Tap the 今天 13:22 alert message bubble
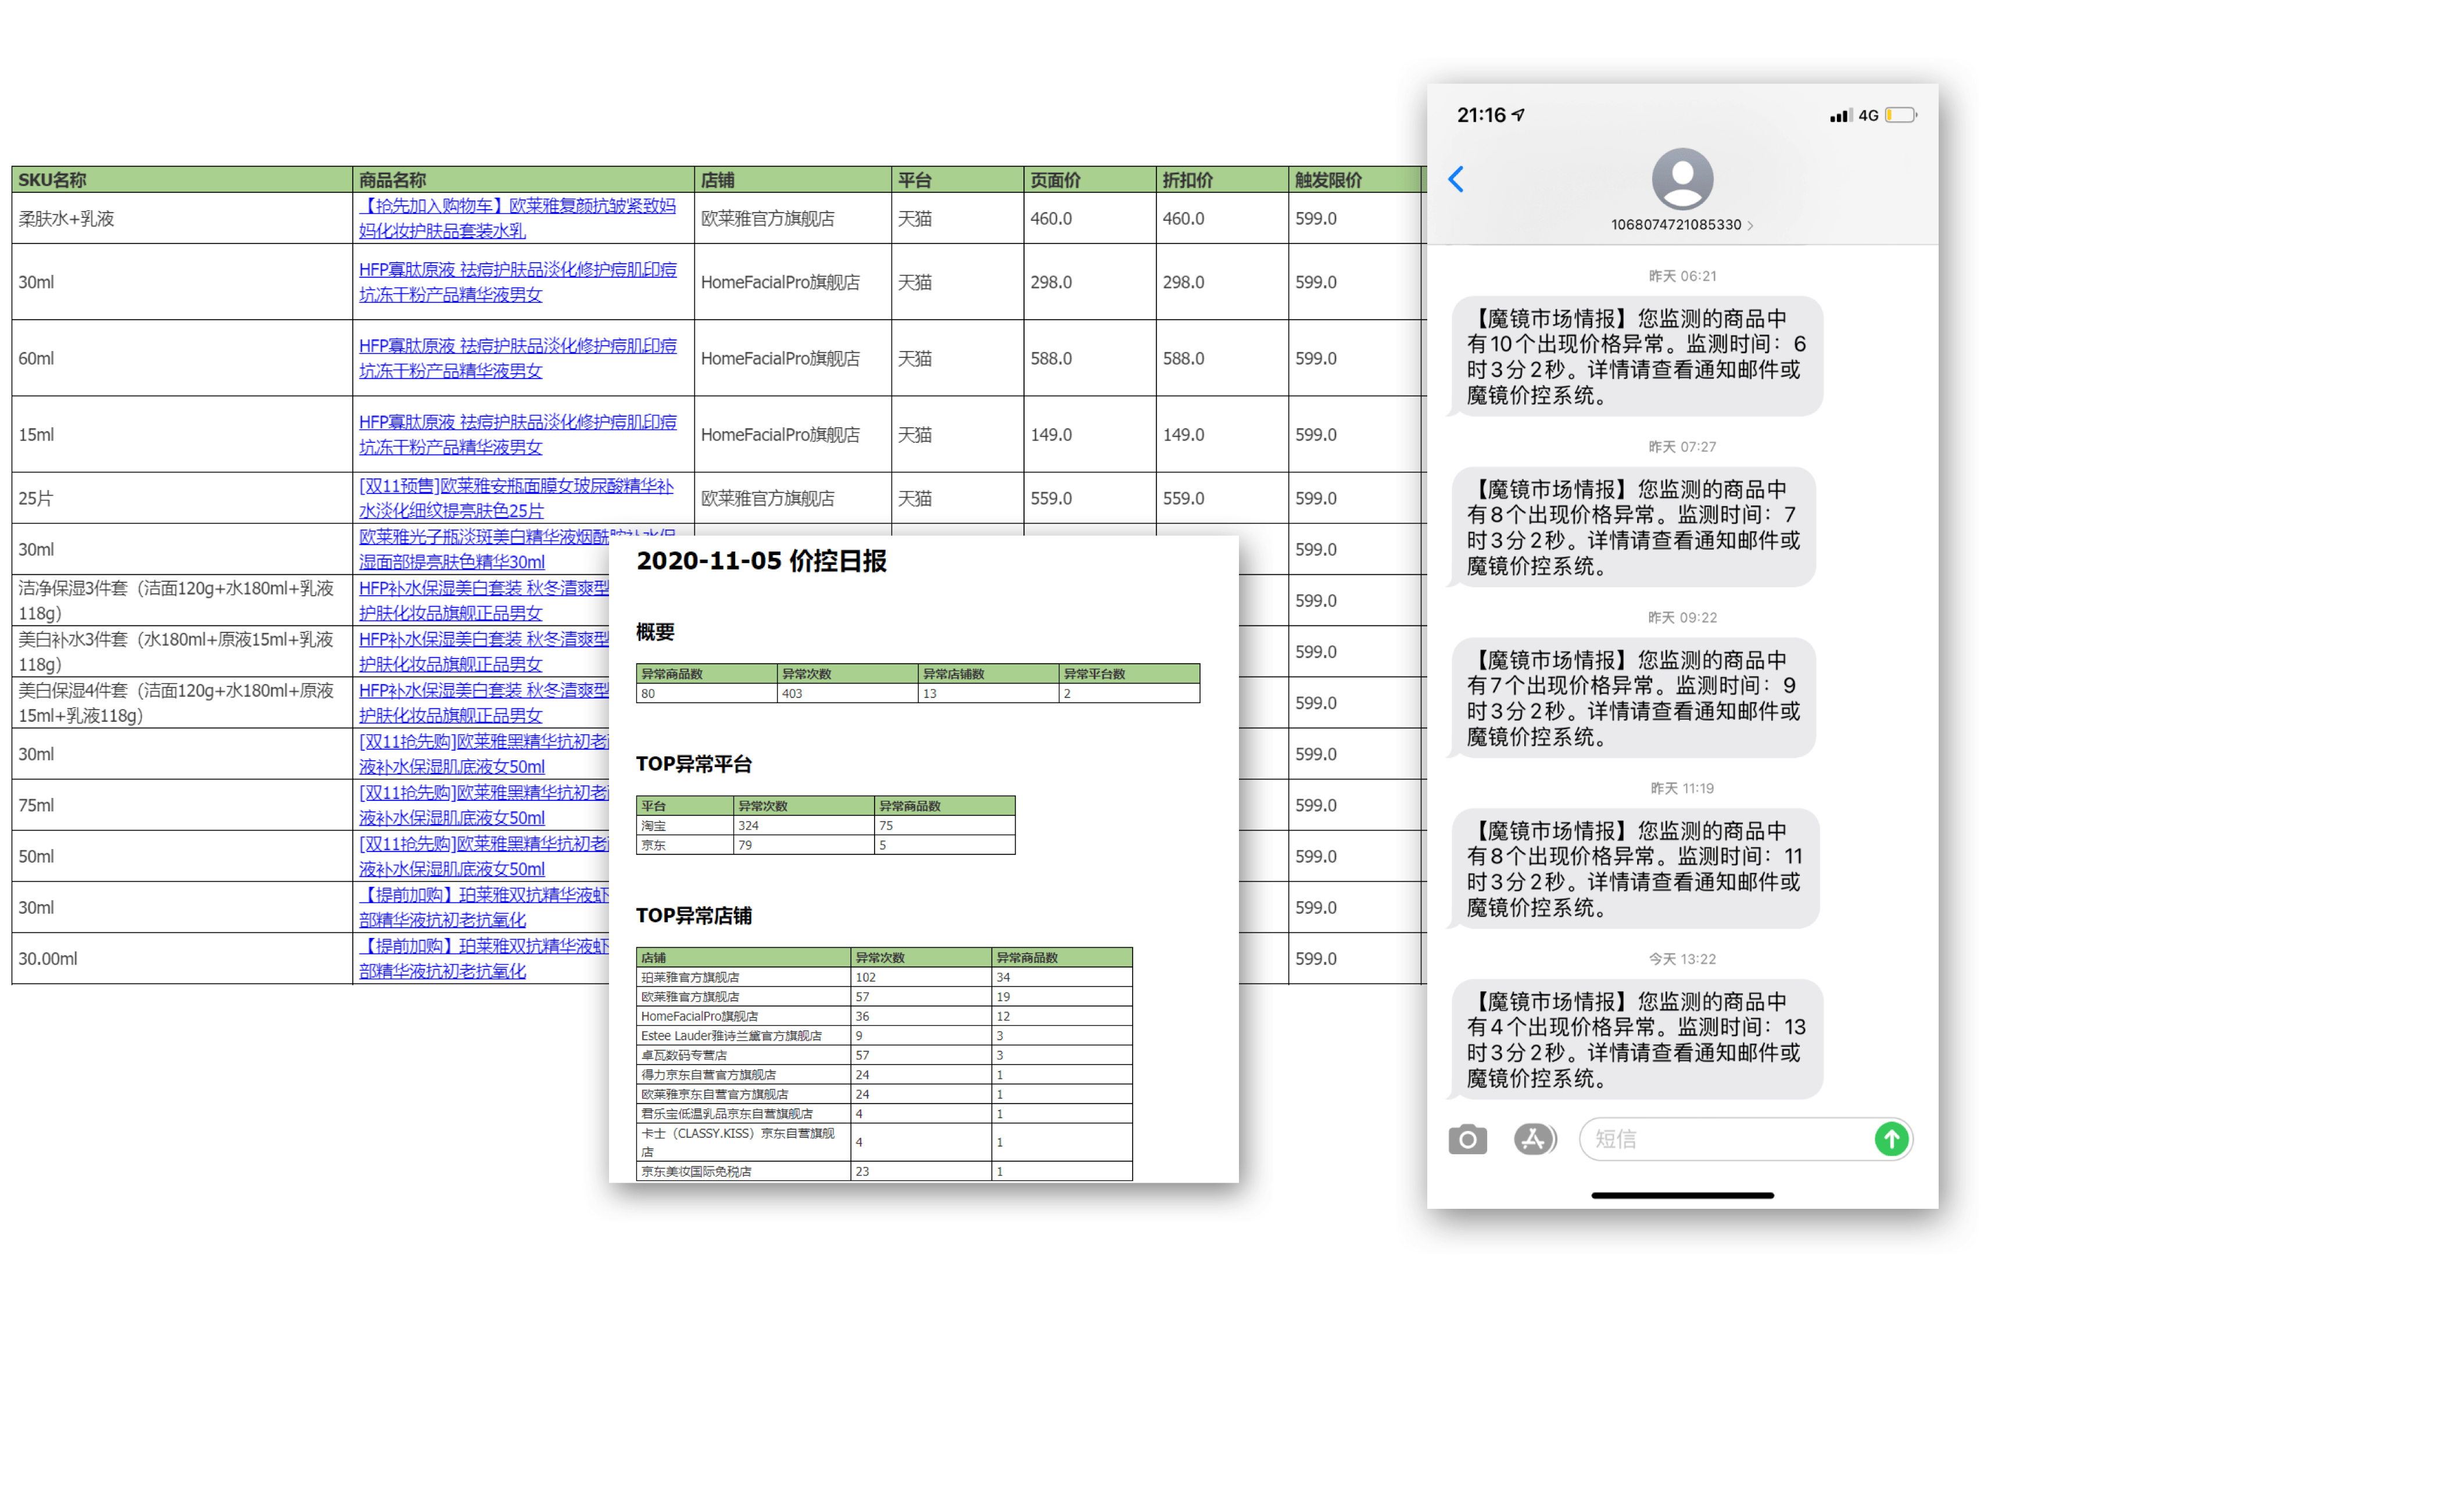Image resolution: width=2464 pixels, height=1511 pixels. [x=1636, y=1039]
